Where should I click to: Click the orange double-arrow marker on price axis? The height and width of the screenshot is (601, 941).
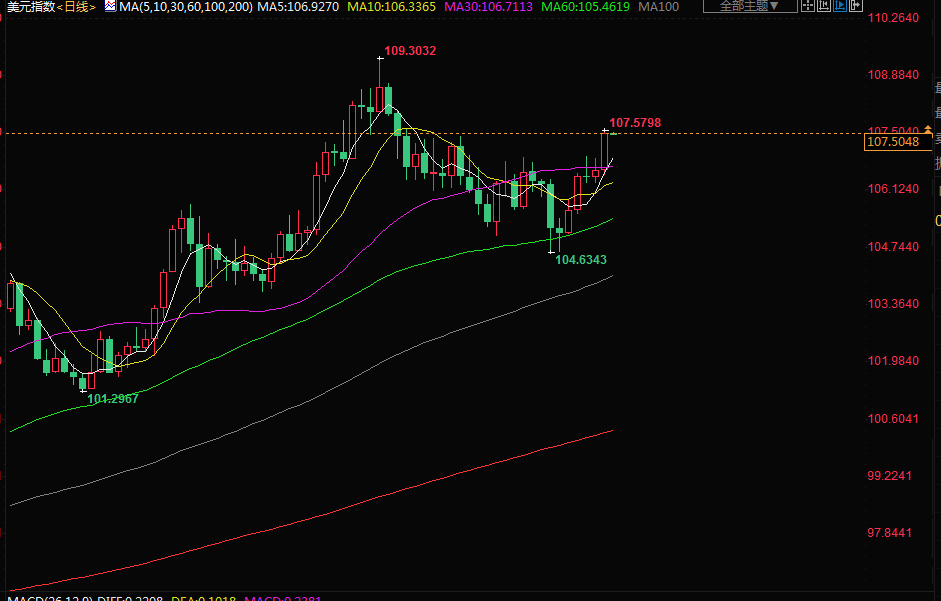coord(929,131)
